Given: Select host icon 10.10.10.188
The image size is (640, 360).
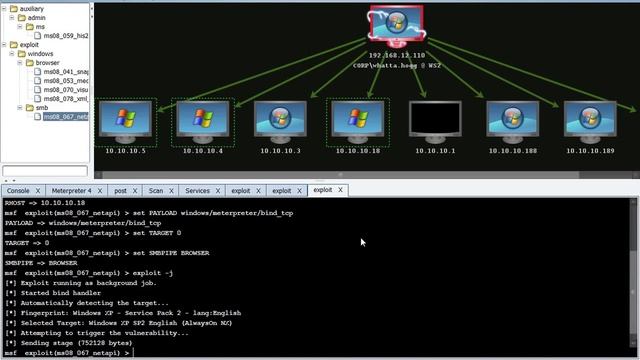Looking at the screenshot, I should [513, 122].
